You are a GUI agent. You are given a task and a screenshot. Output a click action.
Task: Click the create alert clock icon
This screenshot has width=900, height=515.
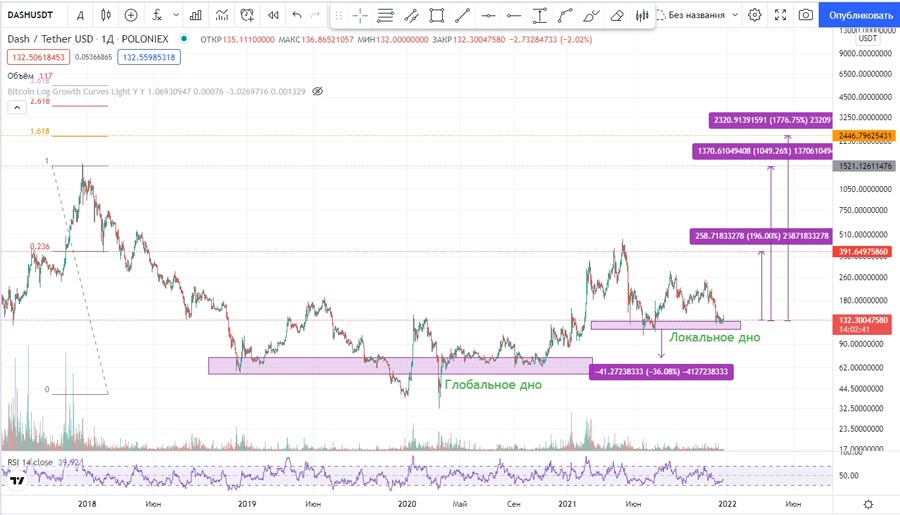[247, 15]
